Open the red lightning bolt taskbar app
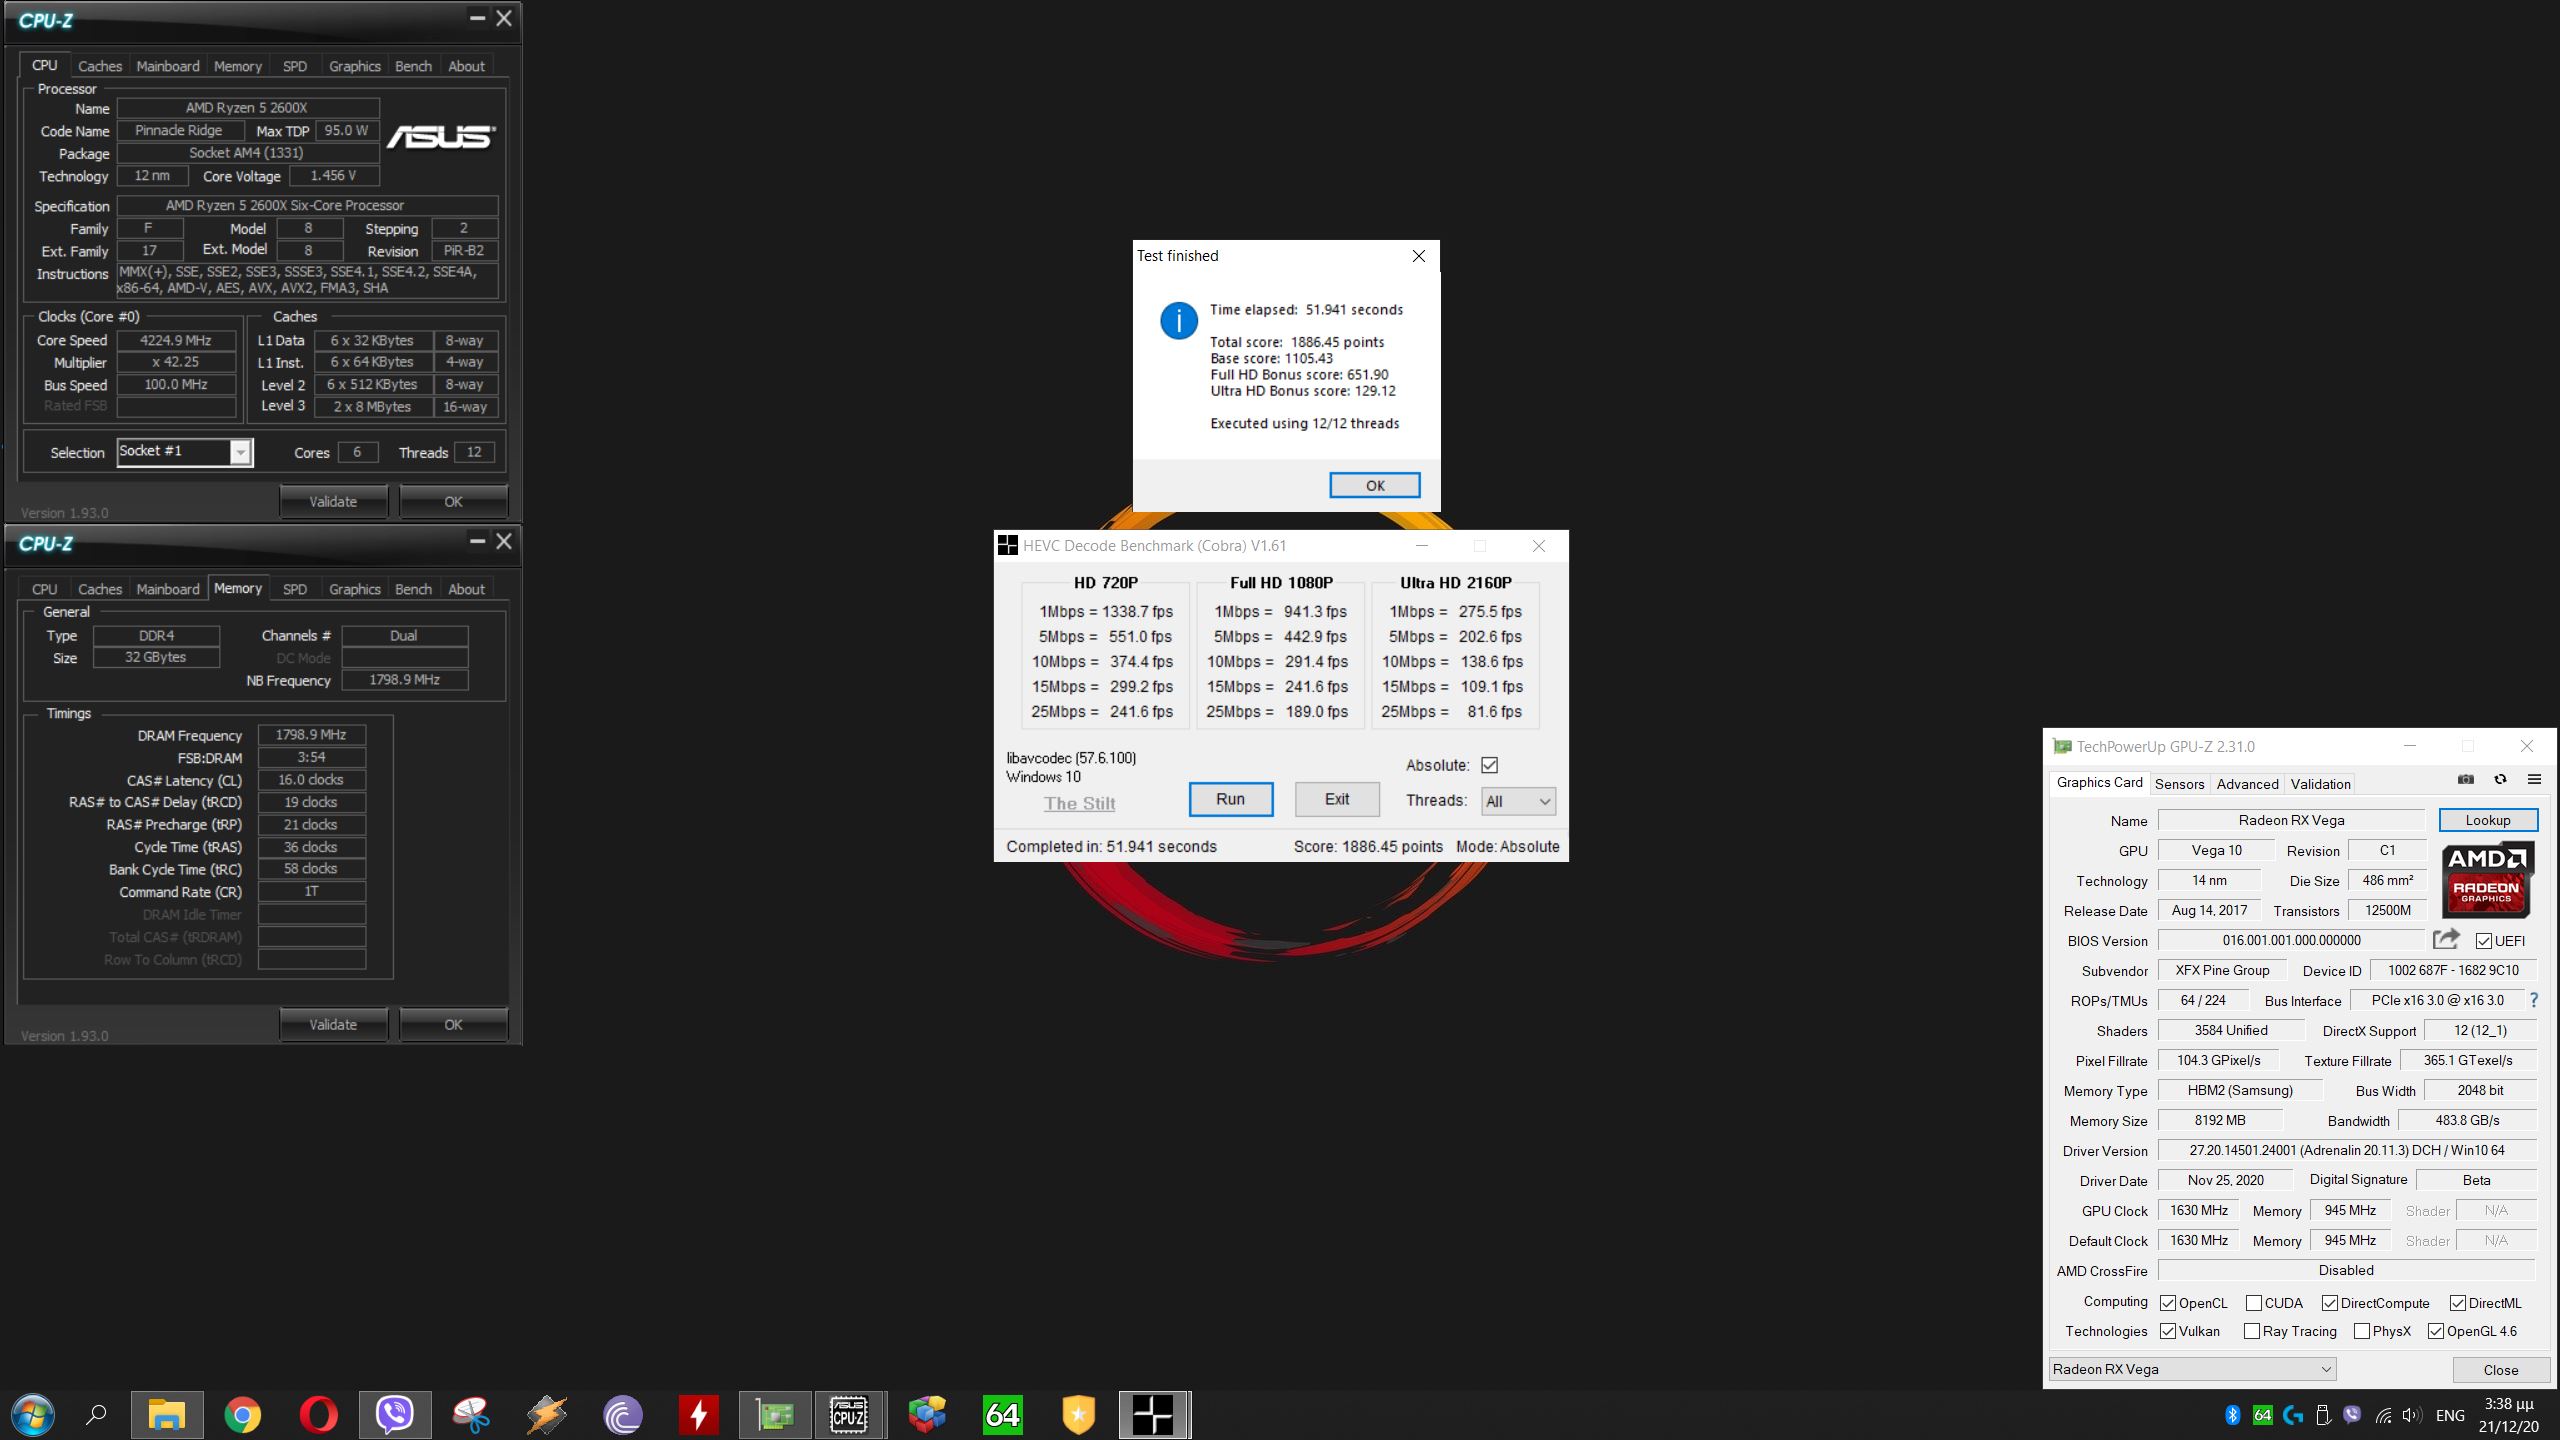This screenshot has height=1440, width=2560. 699,1415
